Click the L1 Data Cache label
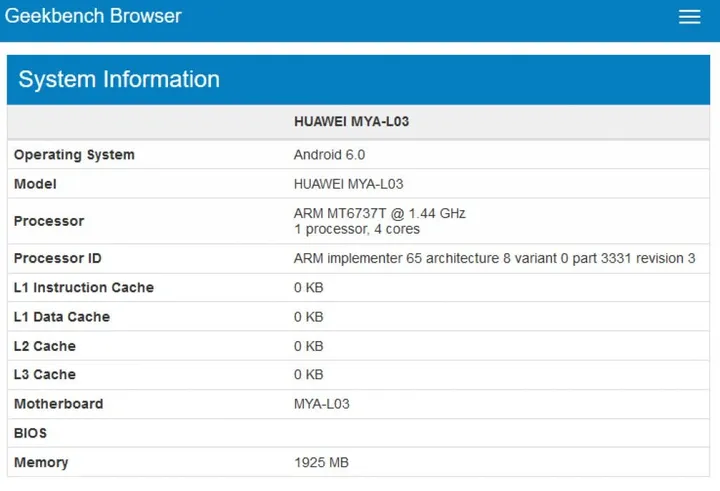Screen dimensions: 720x491 [62, 317]
